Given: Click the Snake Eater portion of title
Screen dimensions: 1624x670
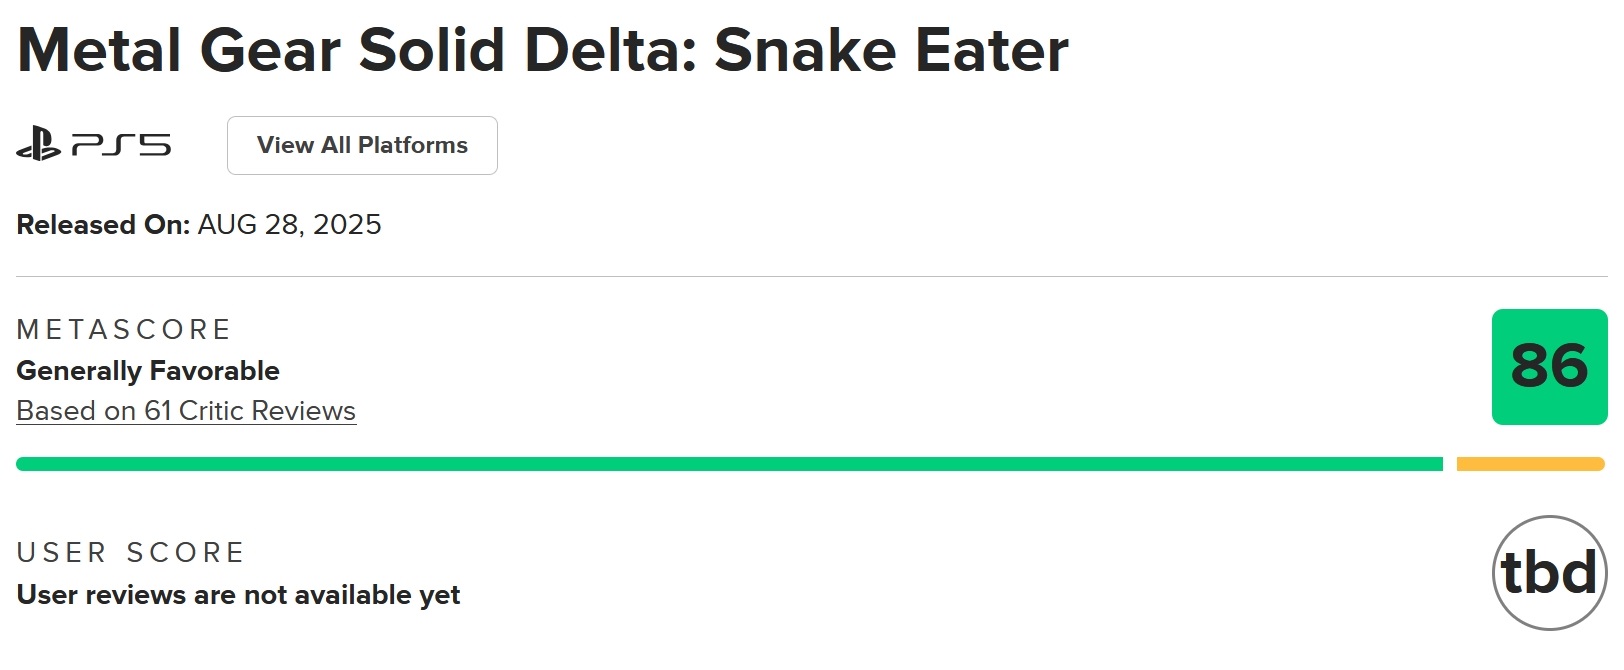Looking at the screenshot, I should pos(892,50).
